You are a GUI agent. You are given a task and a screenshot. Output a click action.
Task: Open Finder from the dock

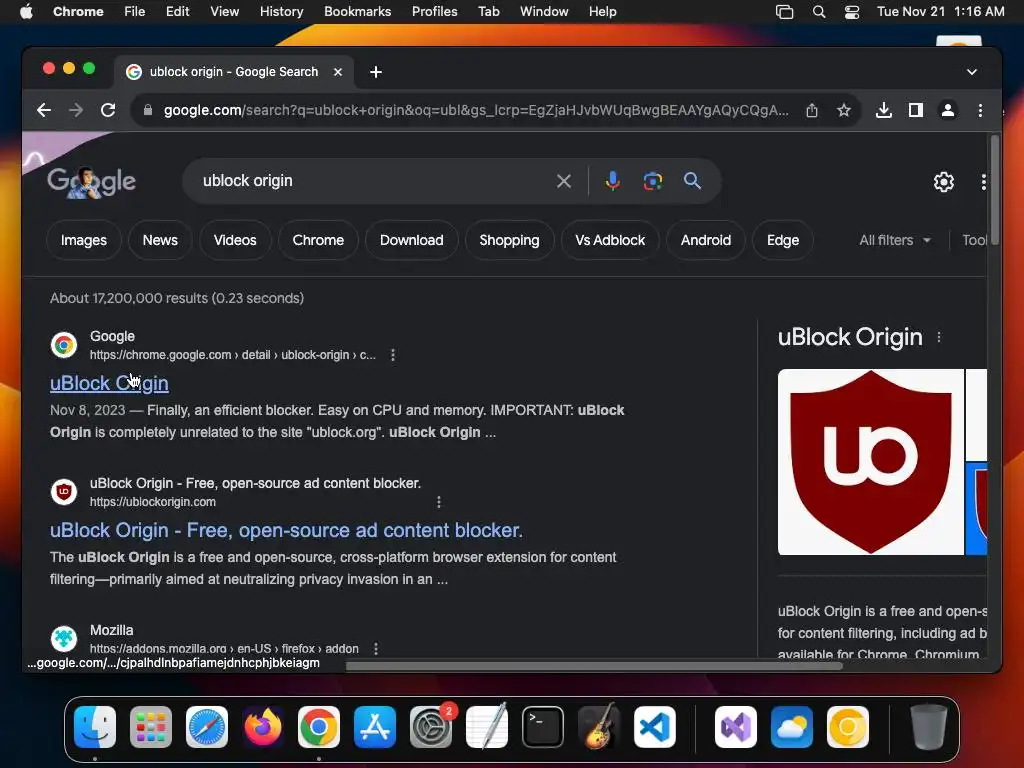pyautogui.click(x=95, y=727)
